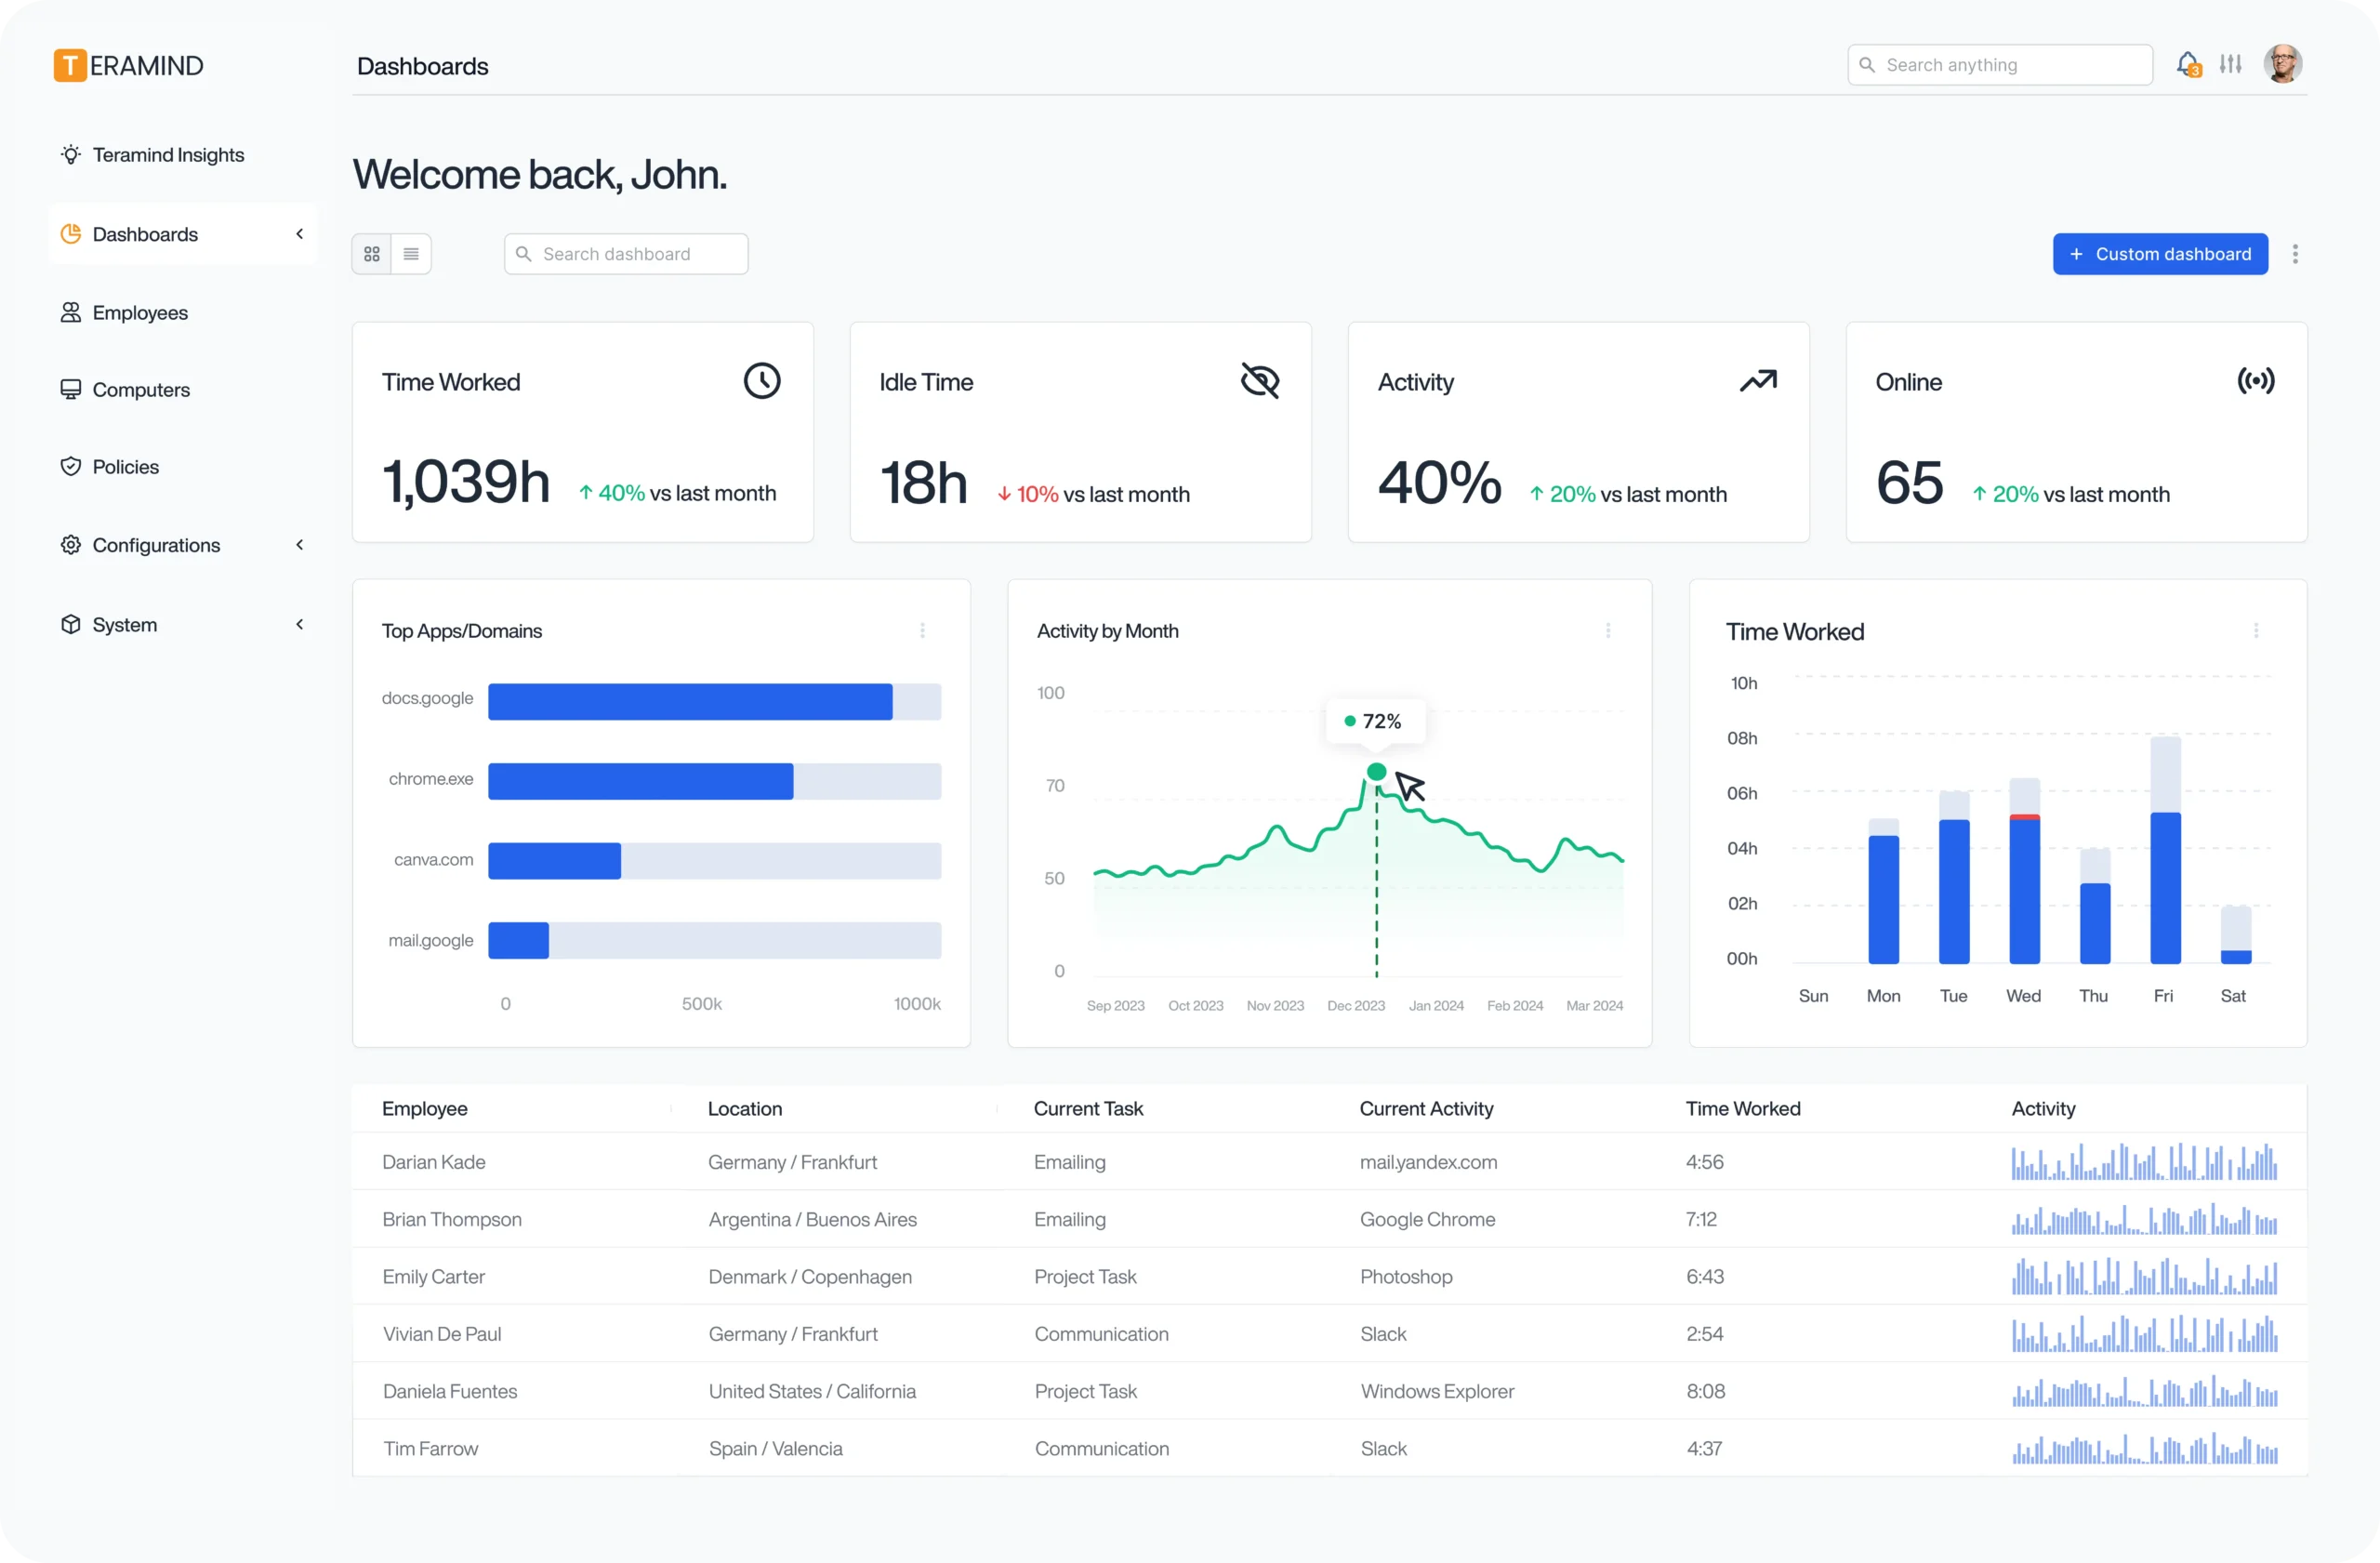The width and height of the screenshot is (2380, 1563).
Task: Open notifications via the bell icon
Action: 2188,63
